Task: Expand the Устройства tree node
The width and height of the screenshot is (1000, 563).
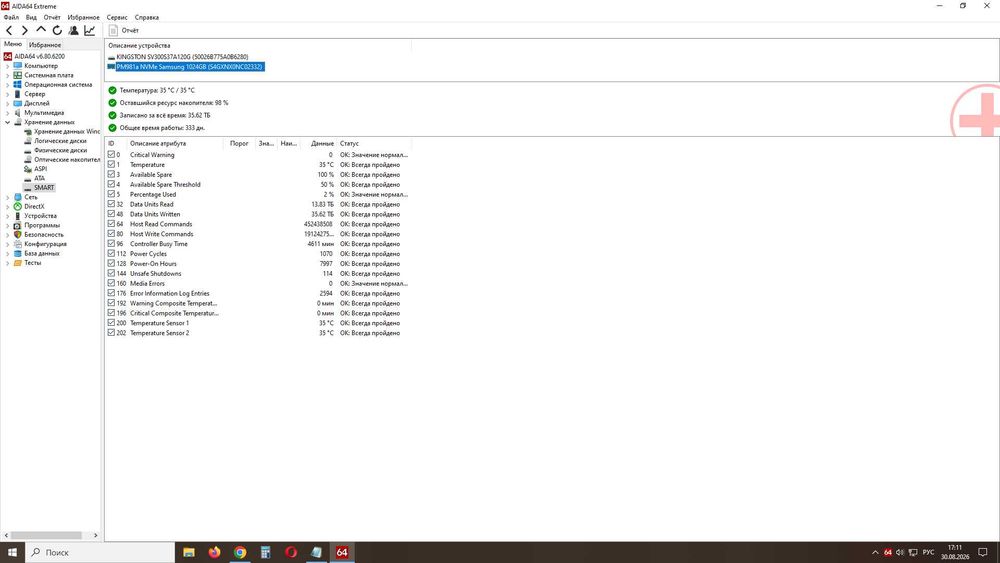Action: click(8, 216)
